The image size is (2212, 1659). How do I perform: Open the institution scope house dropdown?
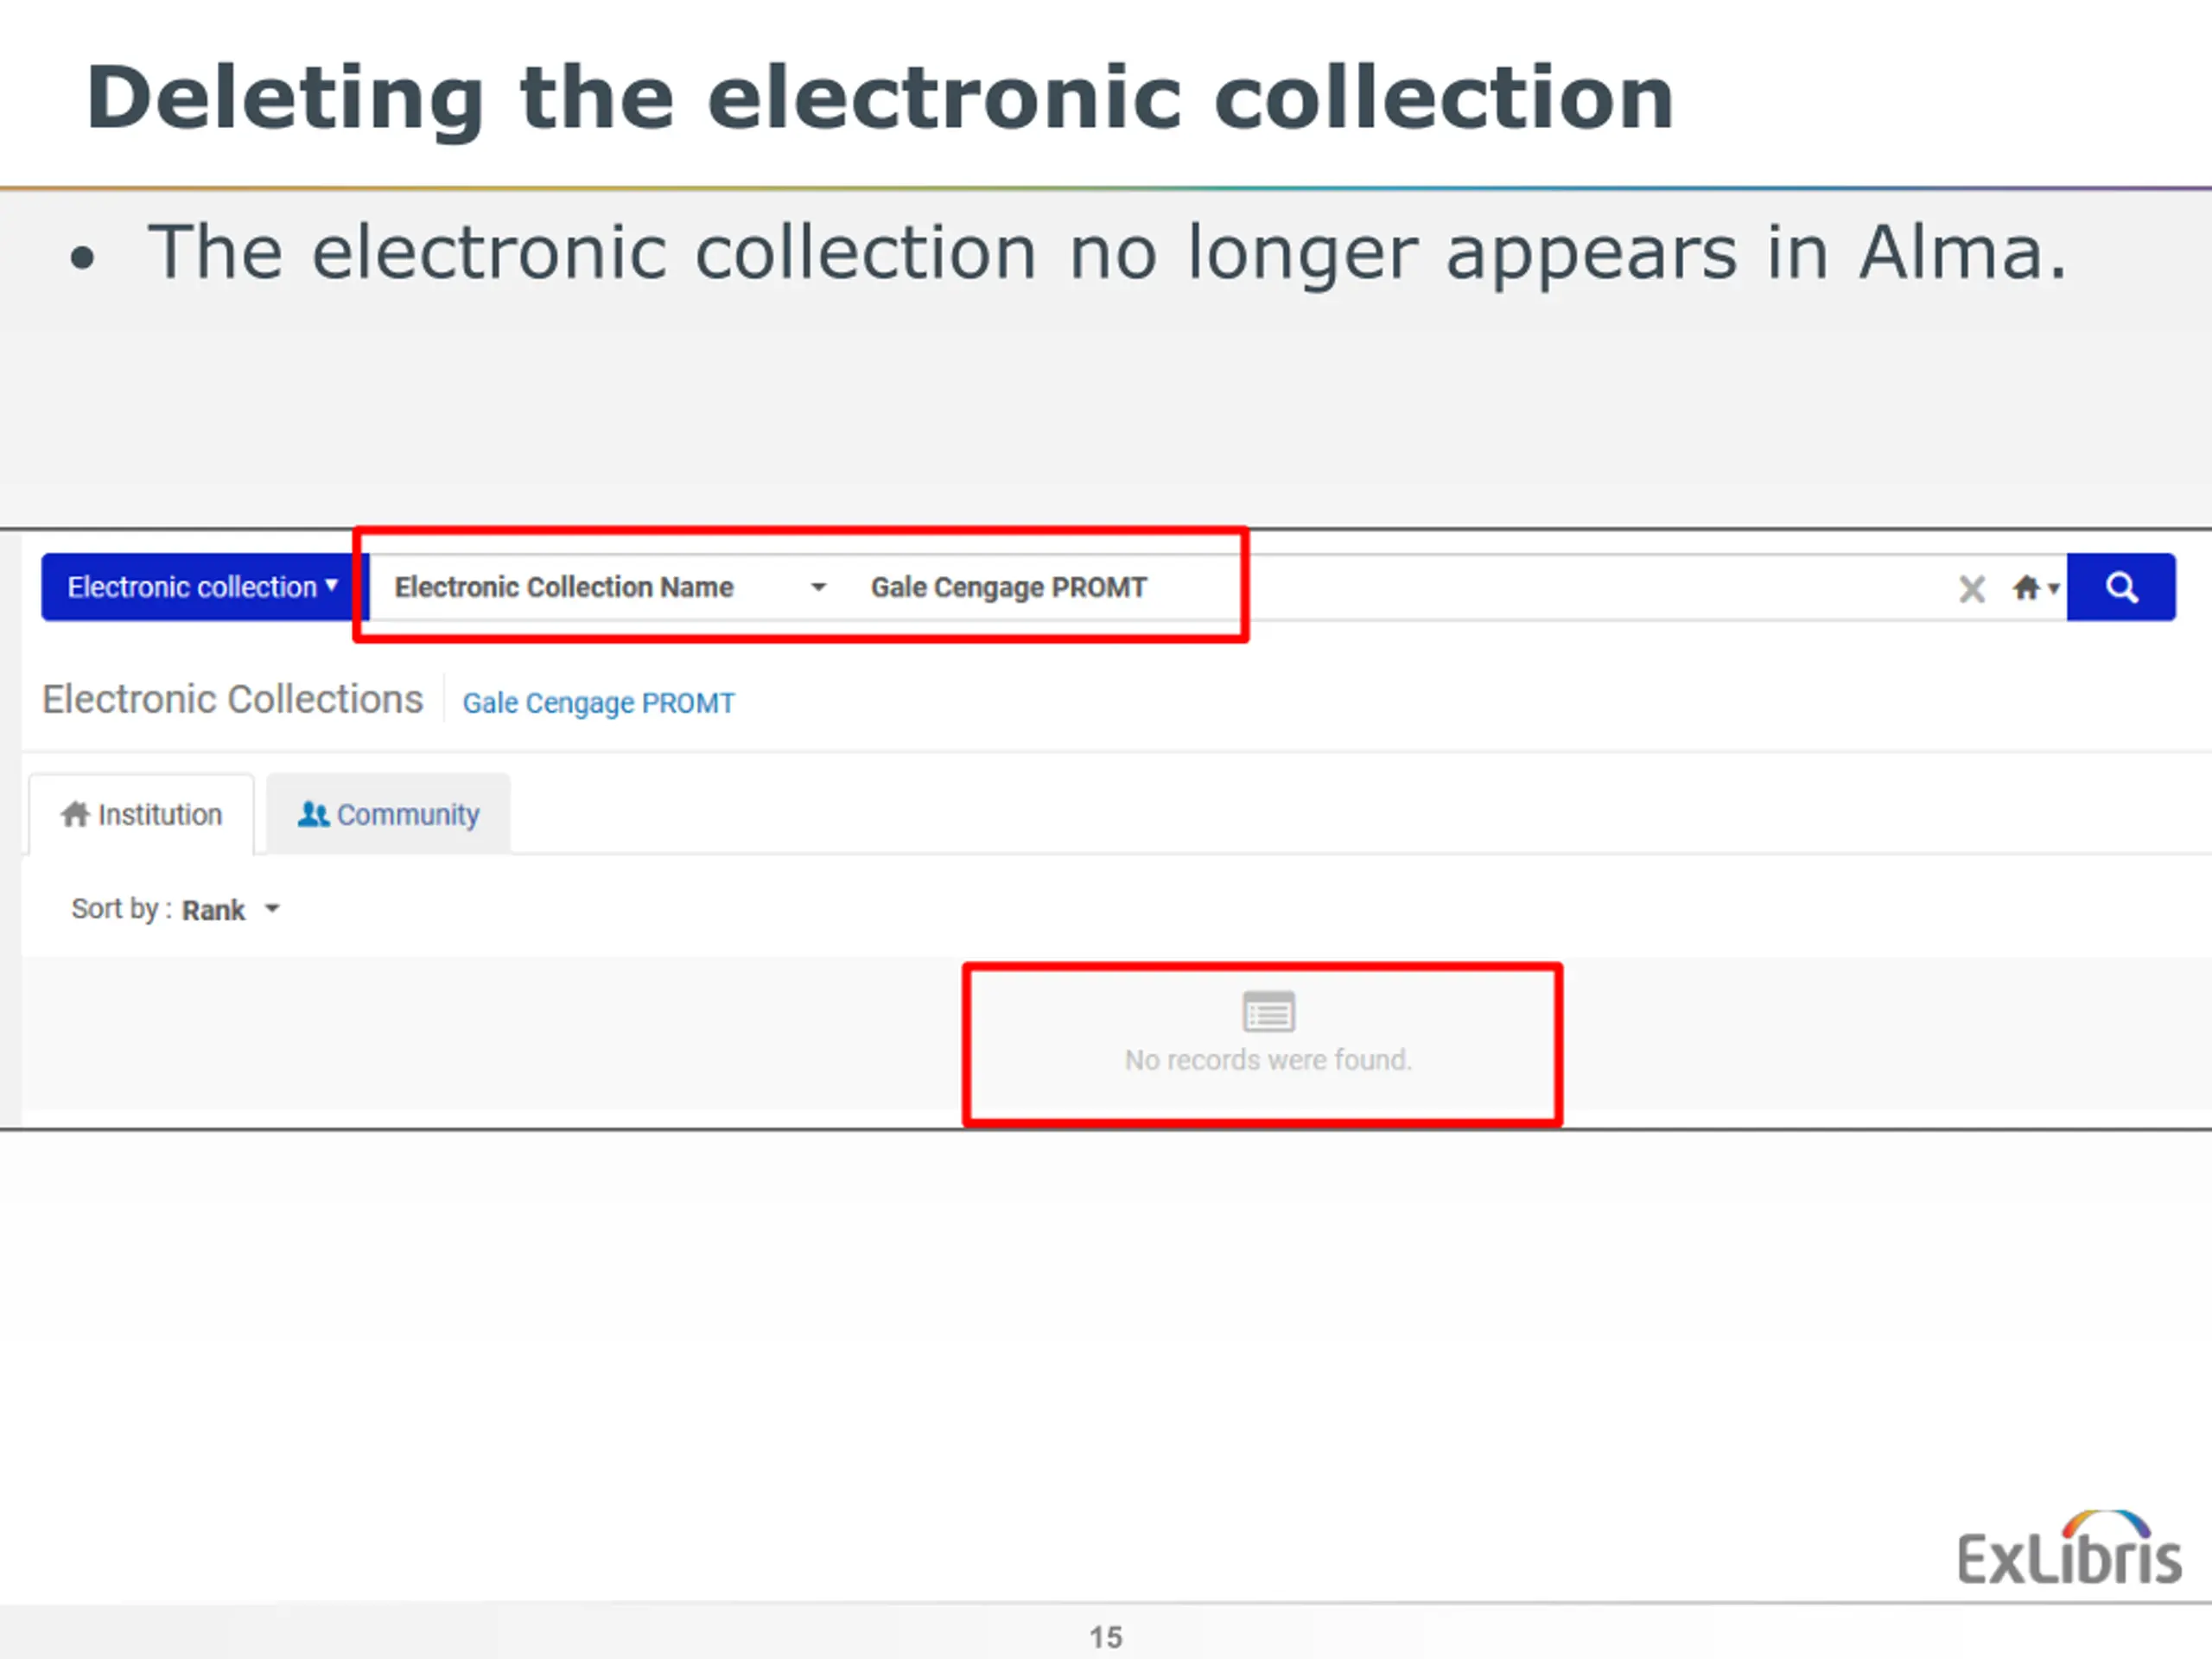tap(2035, 588)
